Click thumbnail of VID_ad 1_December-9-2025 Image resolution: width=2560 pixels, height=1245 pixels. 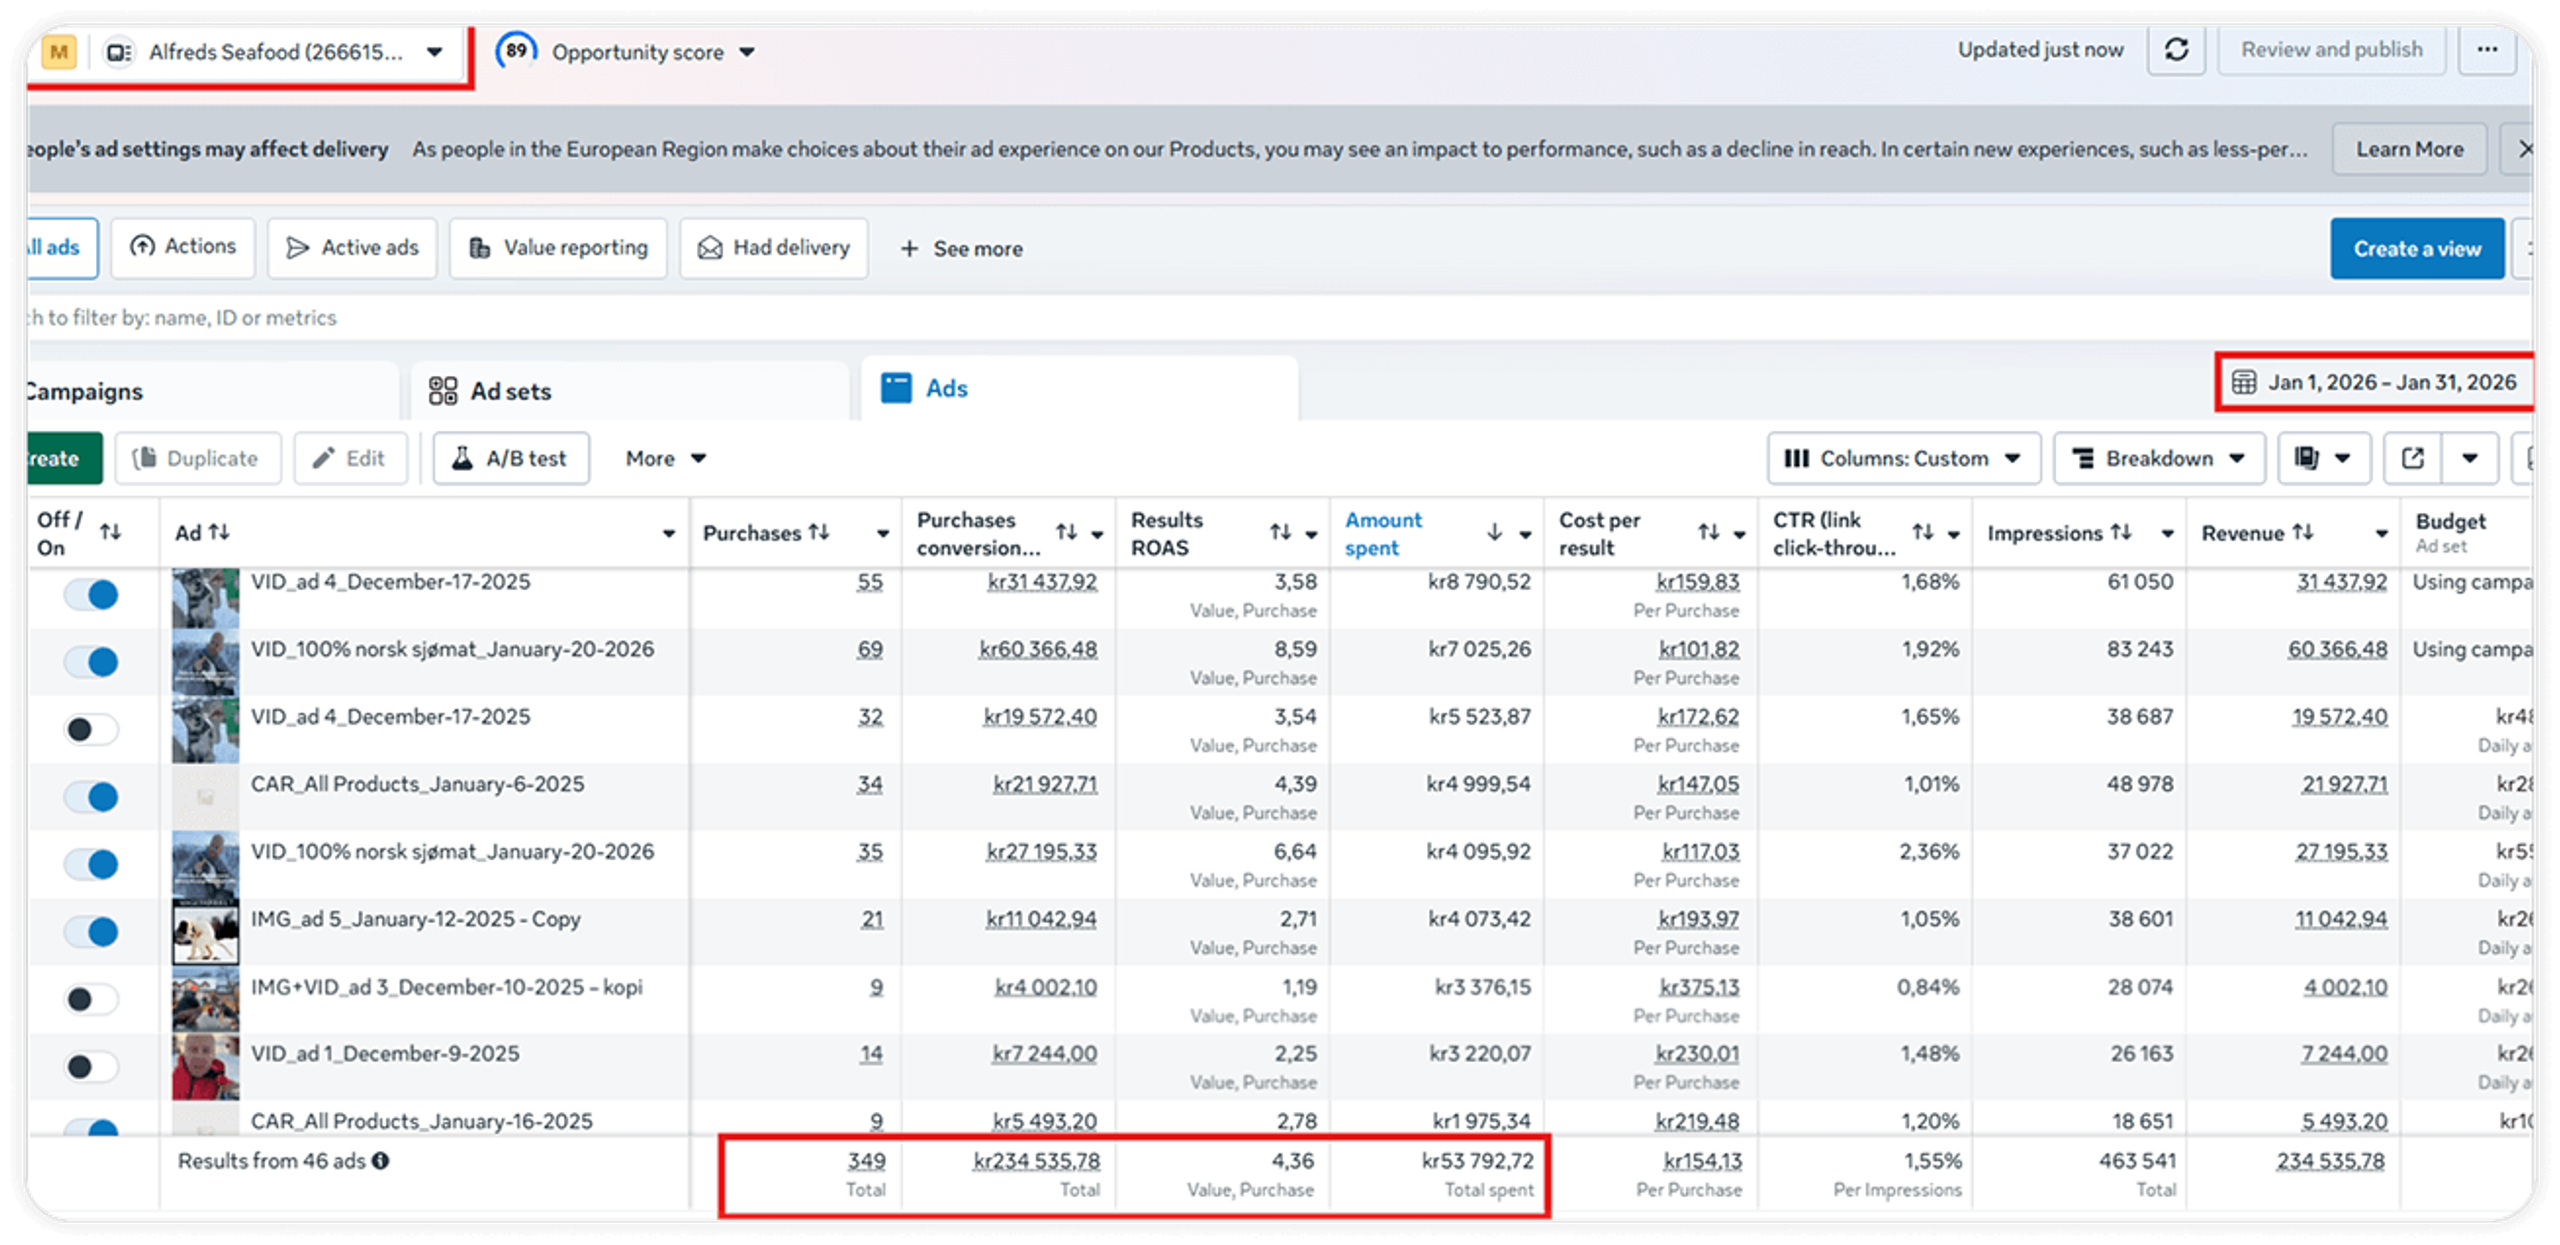tap(205, 1066)
